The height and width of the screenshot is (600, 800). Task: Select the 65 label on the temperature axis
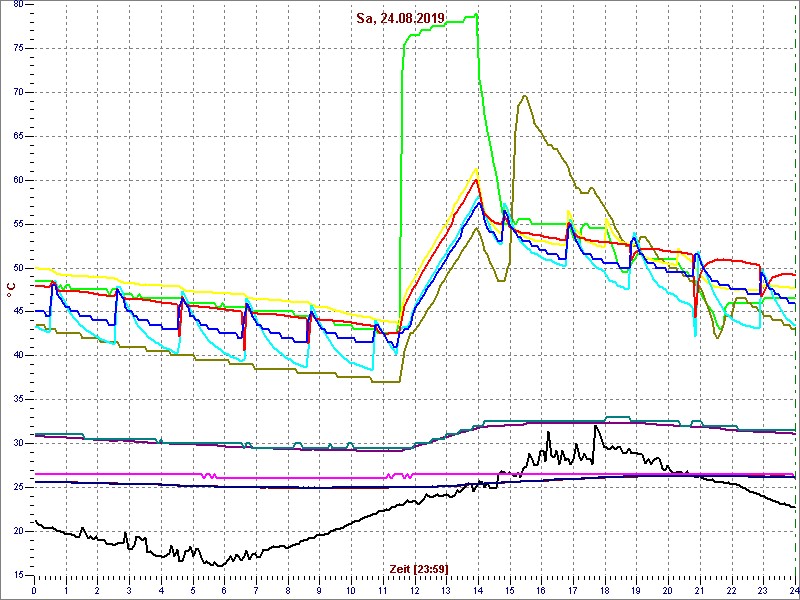click(17, 136)
